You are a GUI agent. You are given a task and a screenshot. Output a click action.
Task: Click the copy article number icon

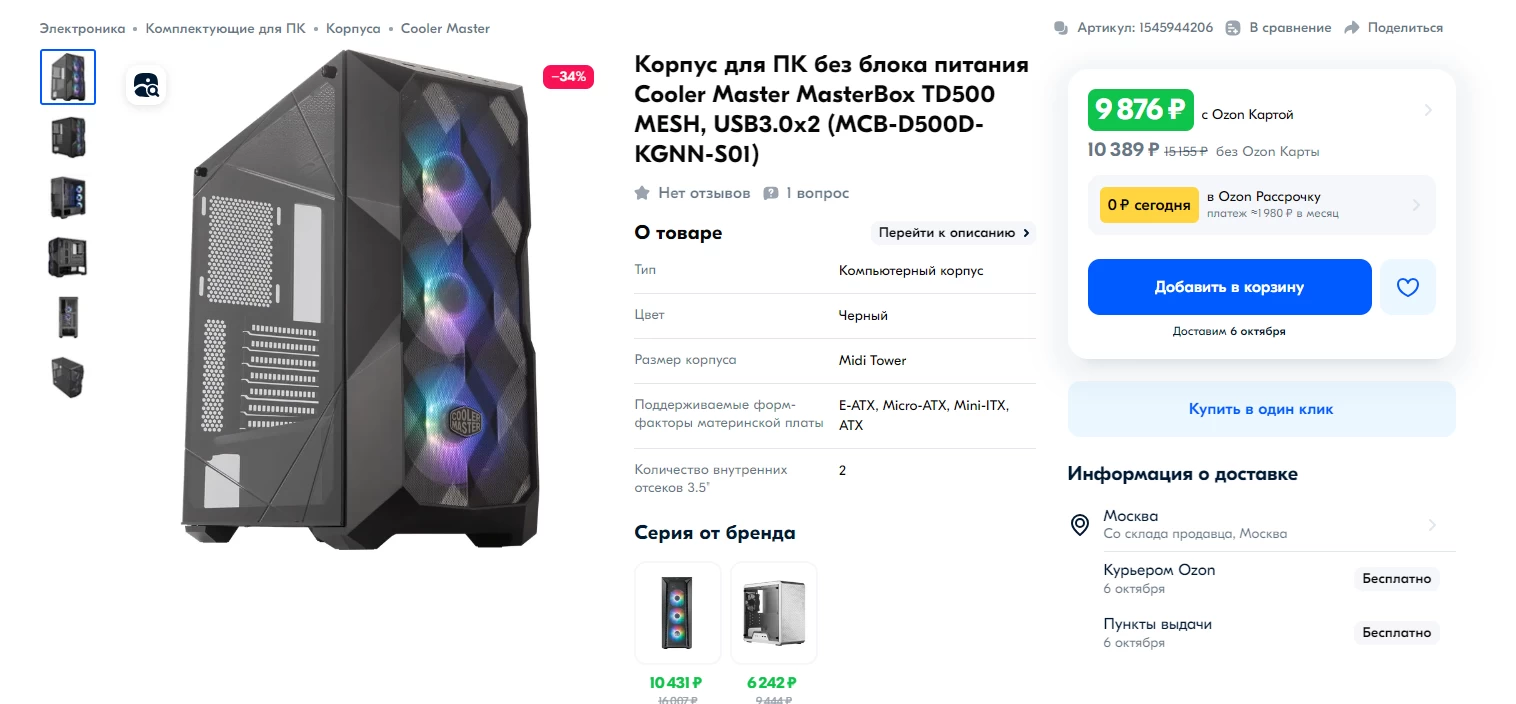click(1061, 28)
